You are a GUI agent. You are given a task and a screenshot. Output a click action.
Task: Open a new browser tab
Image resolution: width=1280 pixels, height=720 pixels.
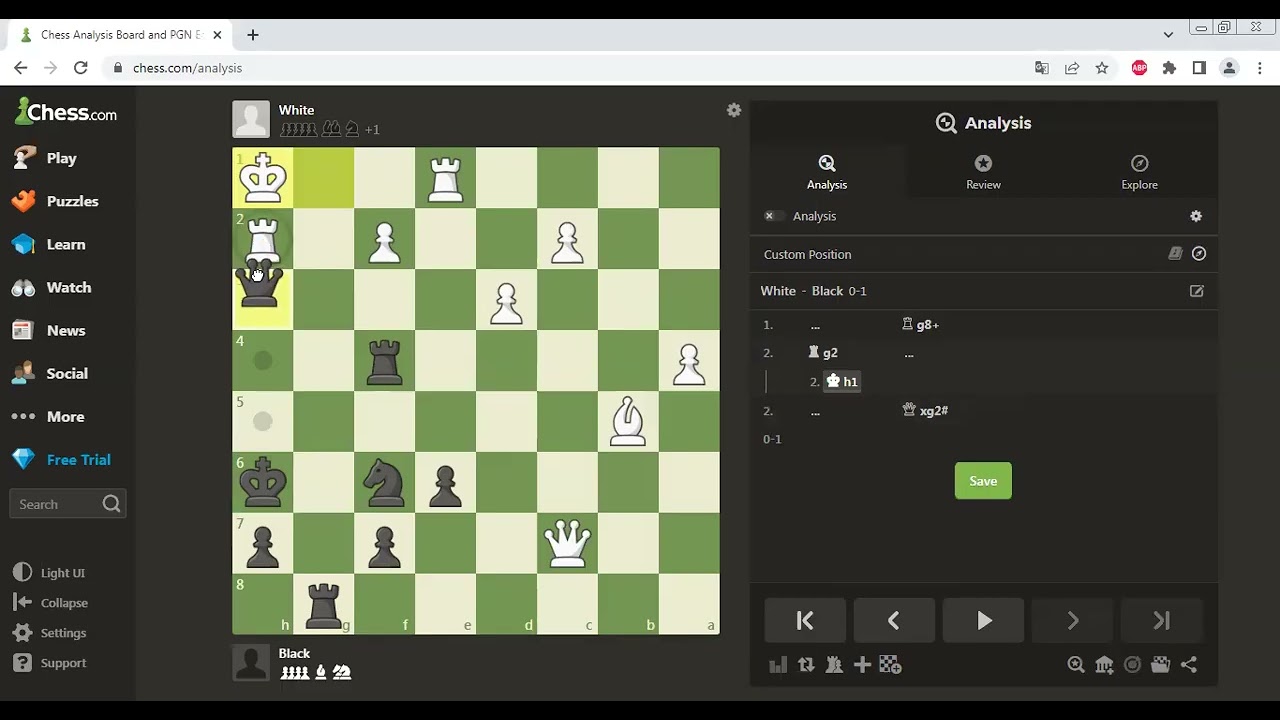click(x=253, y=35)
